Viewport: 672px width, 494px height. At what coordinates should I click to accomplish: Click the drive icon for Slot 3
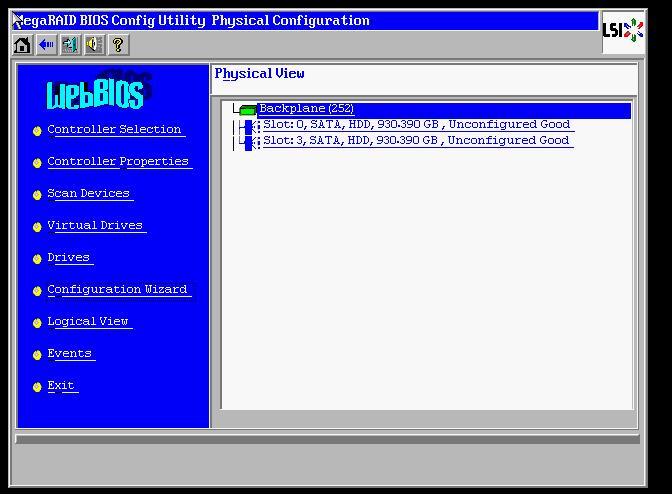point(249,142)
